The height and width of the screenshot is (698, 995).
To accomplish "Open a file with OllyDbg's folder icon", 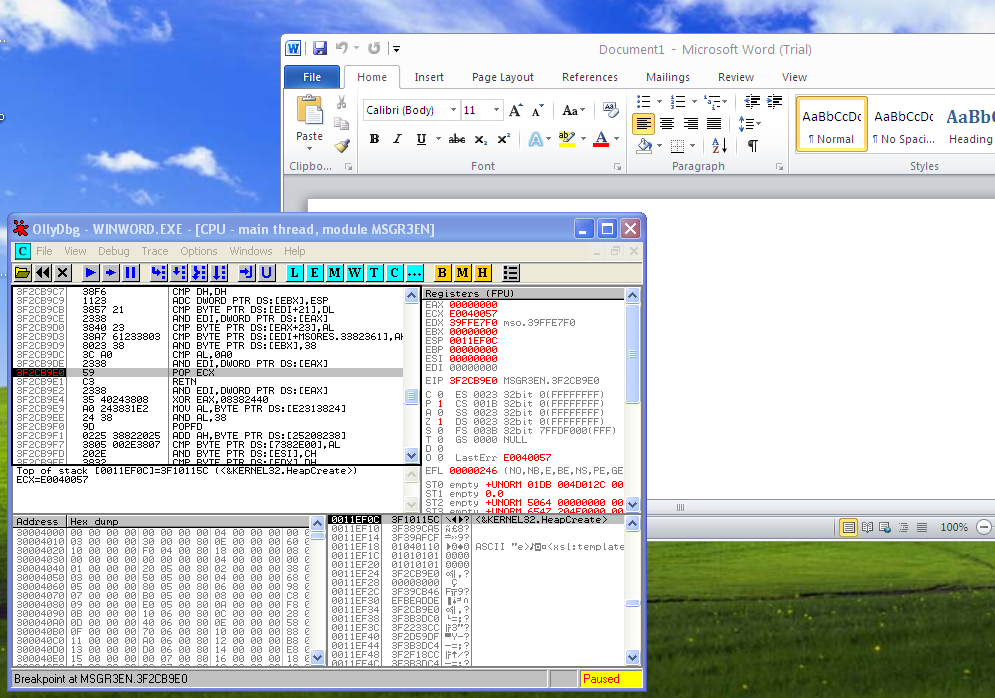I will (x=23, y=273).
